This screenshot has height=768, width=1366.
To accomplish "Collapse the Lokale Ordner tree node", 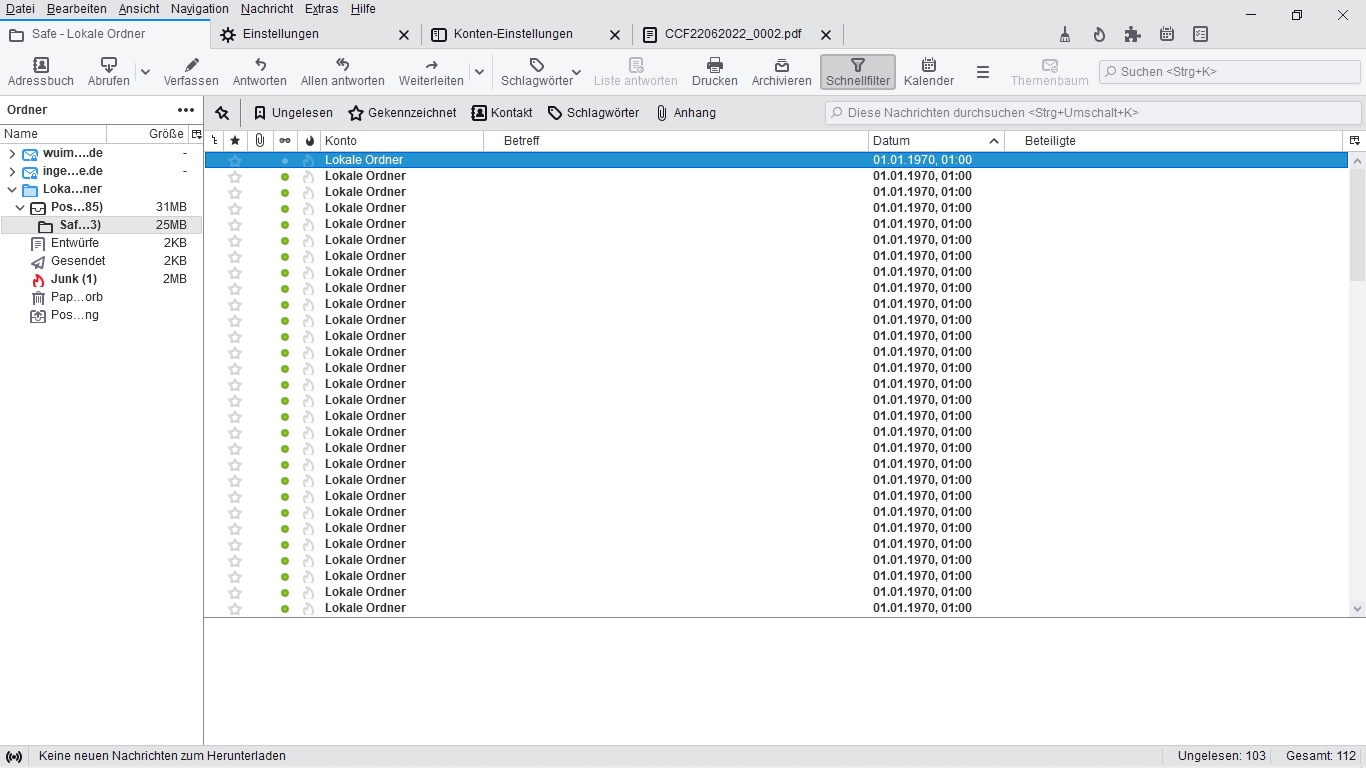I will tap(12, 189).
